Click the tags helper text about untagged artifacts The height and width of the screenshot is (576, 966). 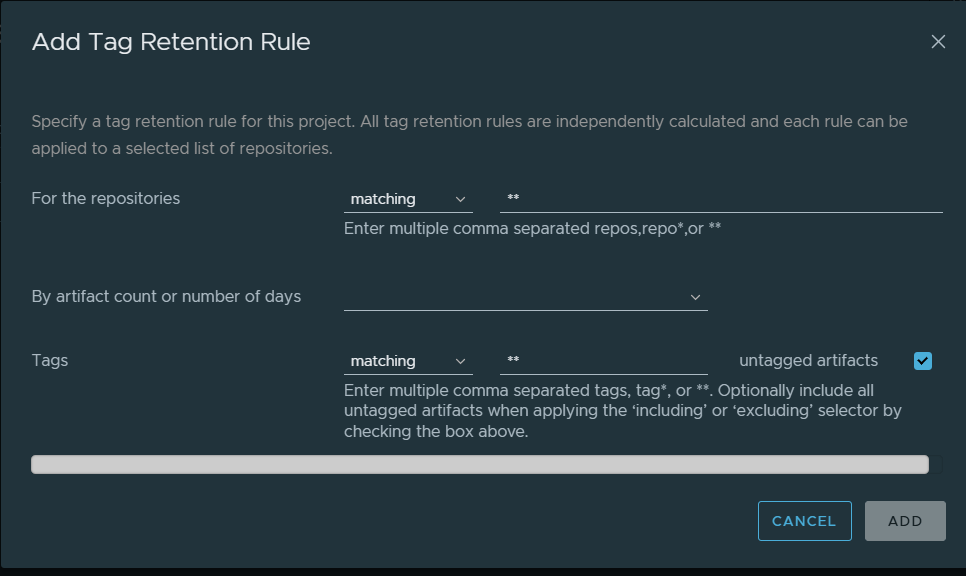(622, 410)
